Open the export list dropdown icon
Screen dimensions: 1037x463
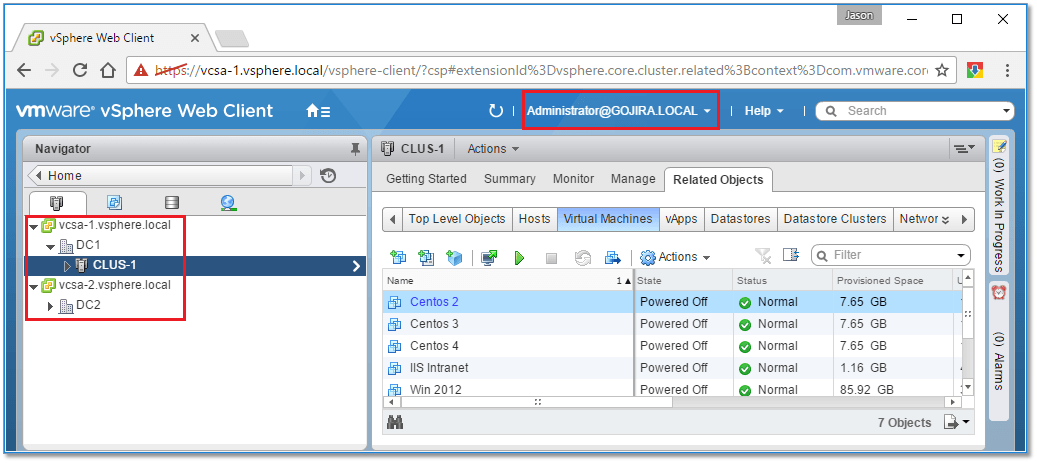pyautogui.click(x=956, y=422)
